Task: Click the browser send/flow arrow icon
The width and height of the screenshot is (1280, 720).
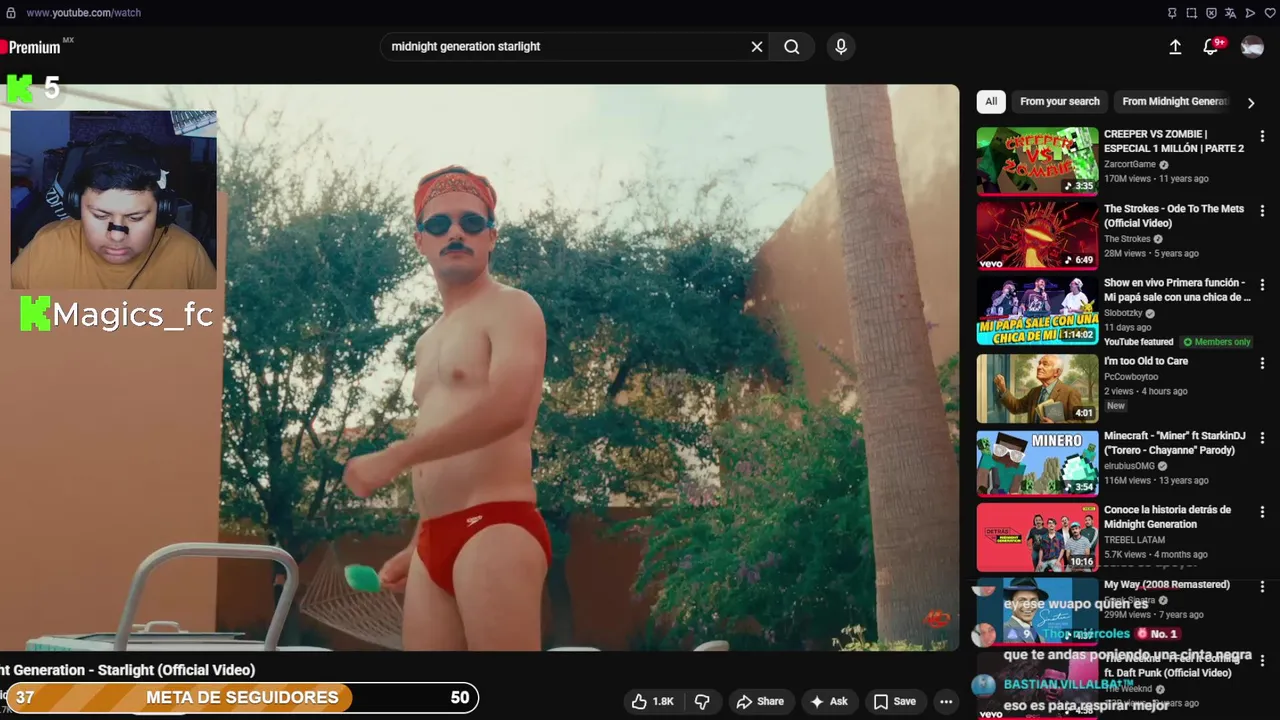Action: 1250,13
